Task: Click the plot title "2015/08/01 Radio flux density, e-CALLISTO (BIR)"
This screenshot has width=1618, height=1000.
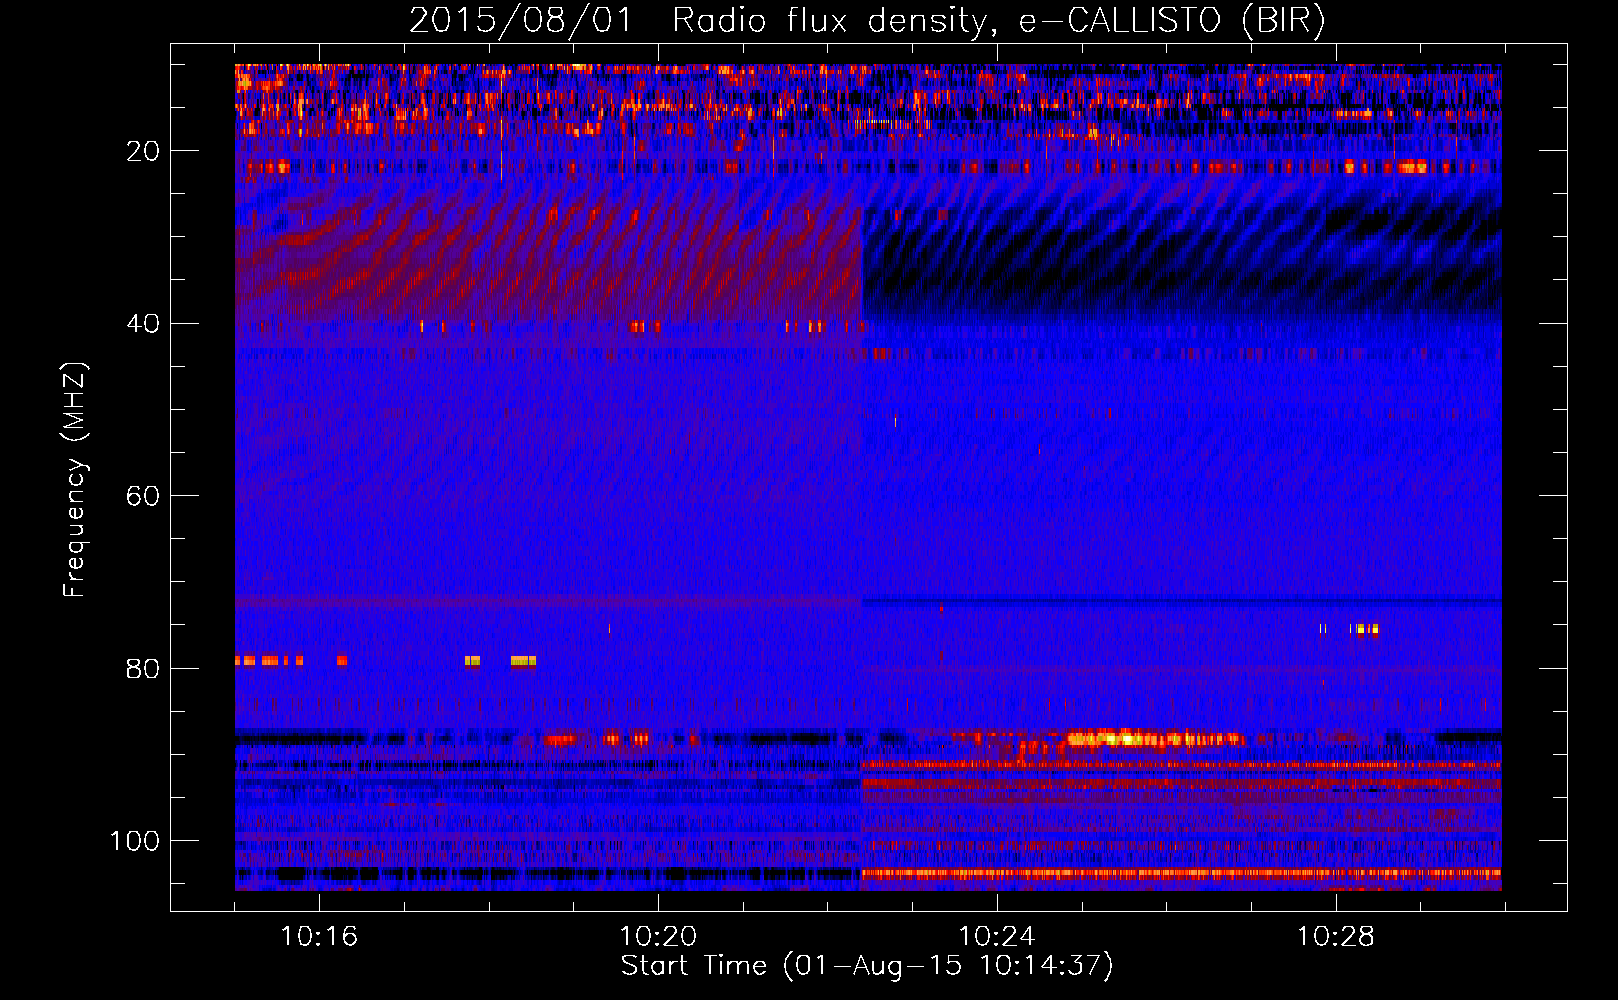Action: pyautogui.click(x=867, y=21)
